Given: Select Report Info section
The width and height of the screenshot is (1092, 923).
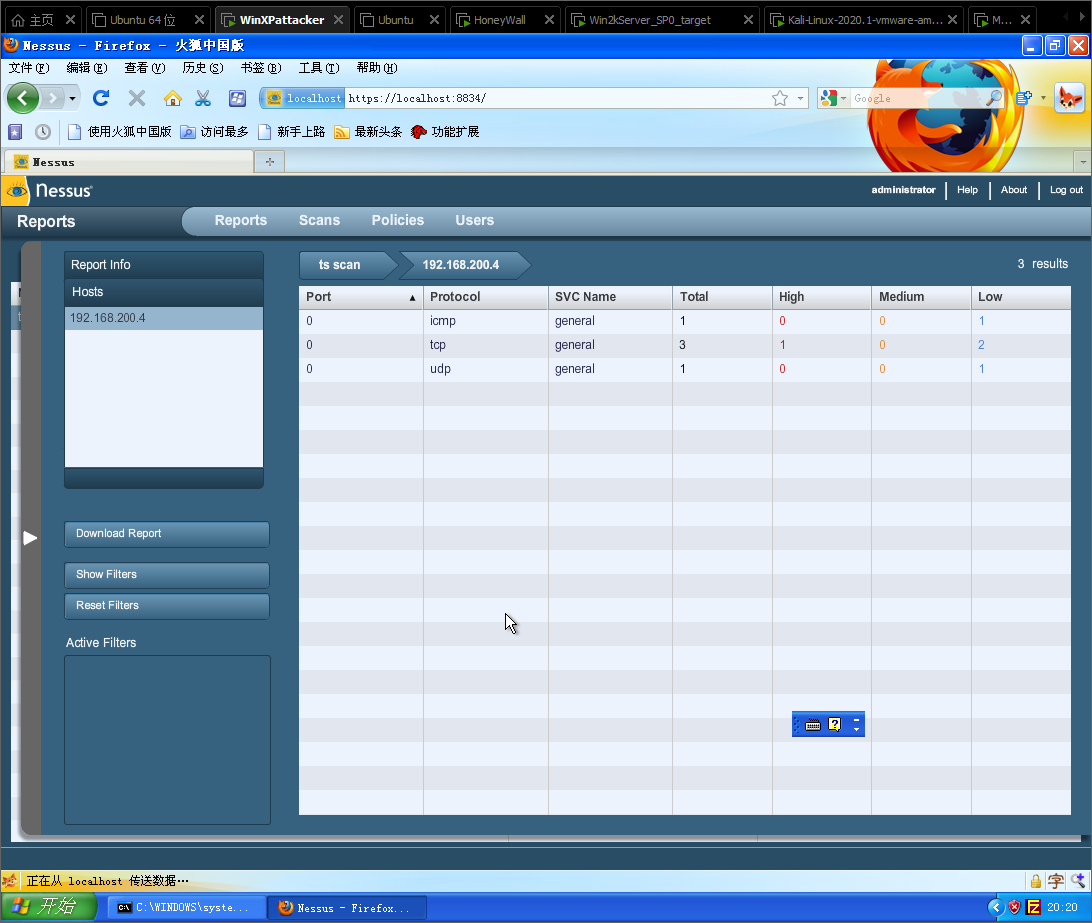Looking at the screenshot, I should tap(164, 265).
